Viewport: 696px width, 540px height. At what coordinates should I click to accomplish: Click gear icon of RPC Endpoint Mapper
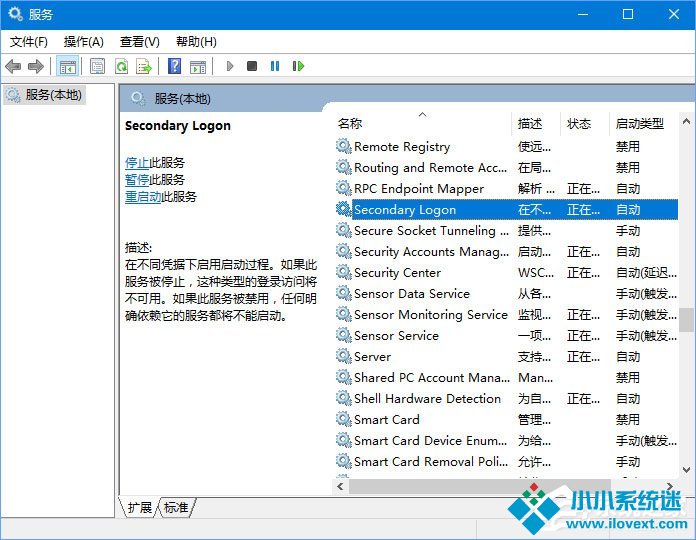[344, 188]
